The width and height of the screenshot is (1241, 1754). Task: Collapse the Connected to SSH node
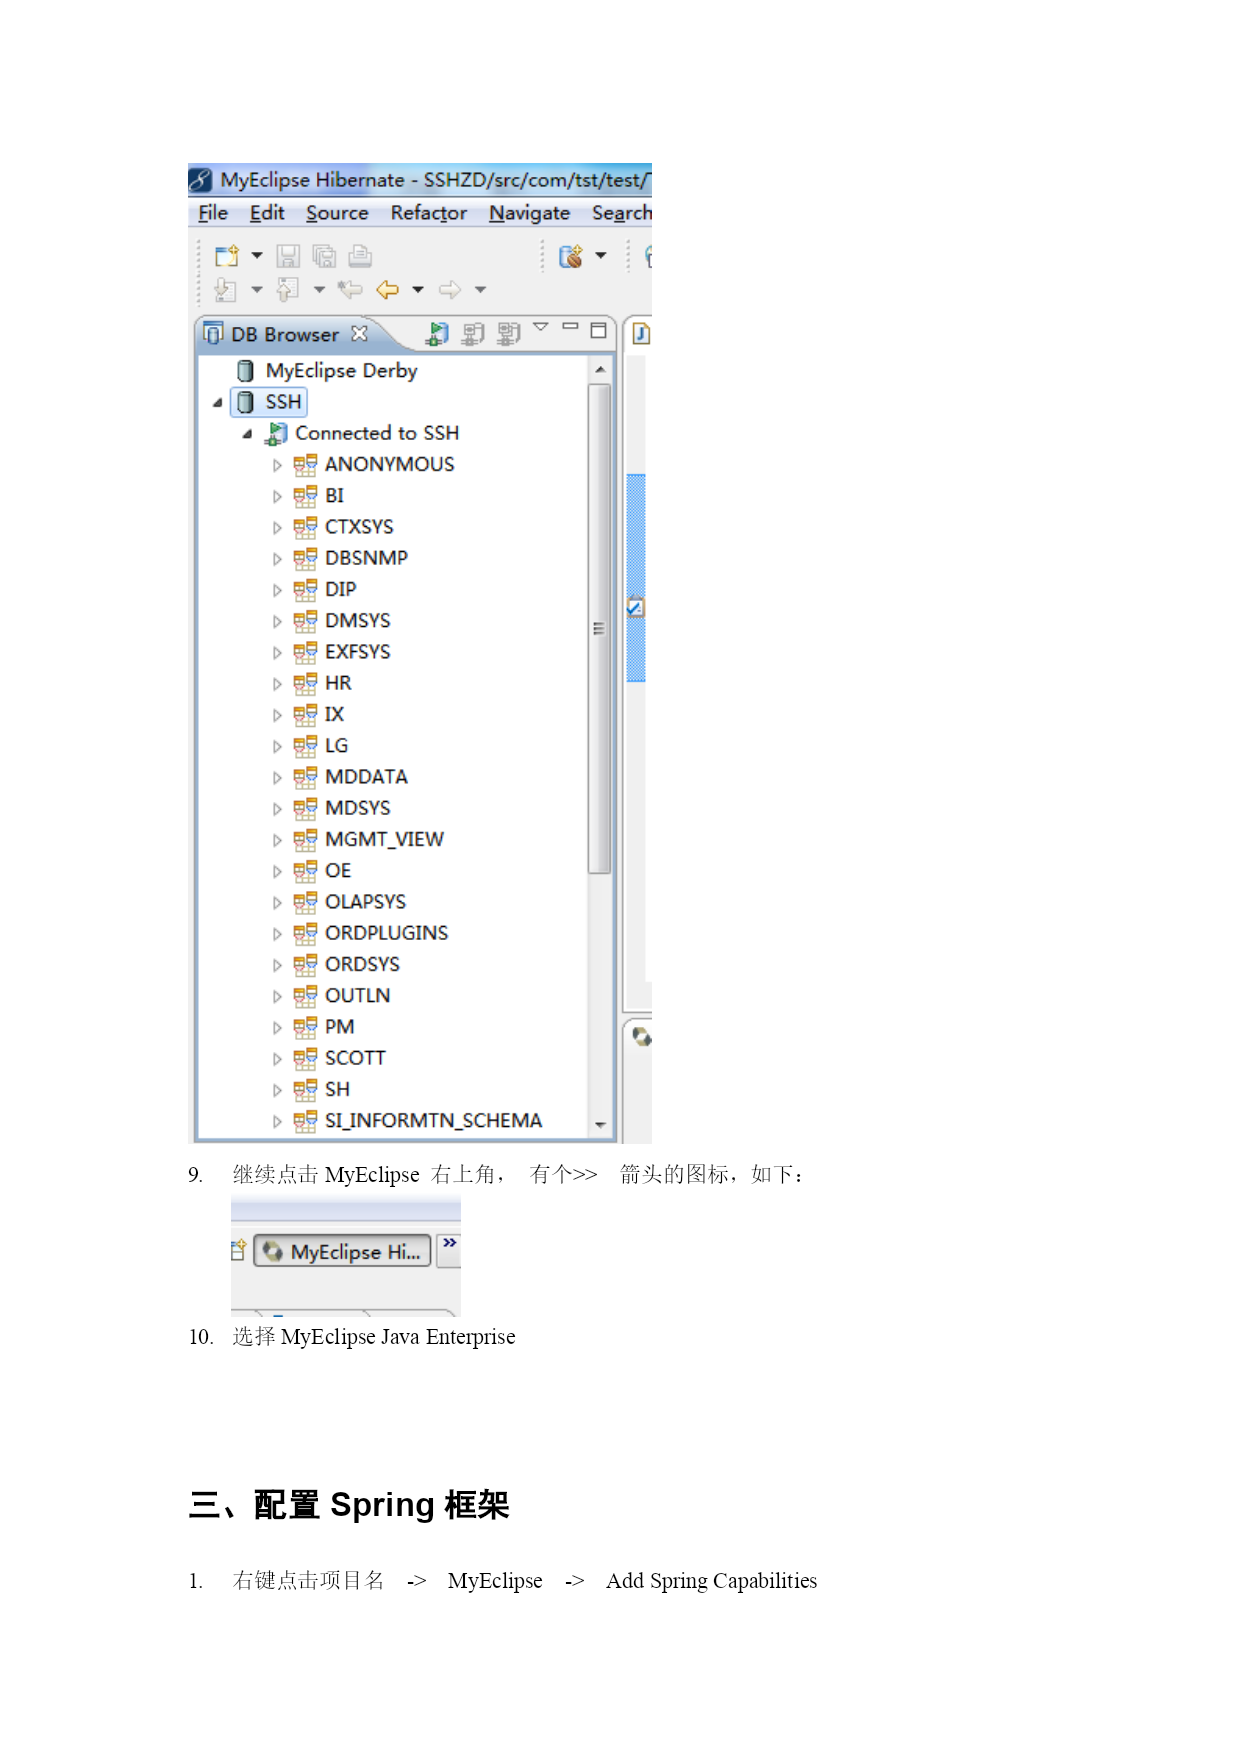[x=247, y=434]
